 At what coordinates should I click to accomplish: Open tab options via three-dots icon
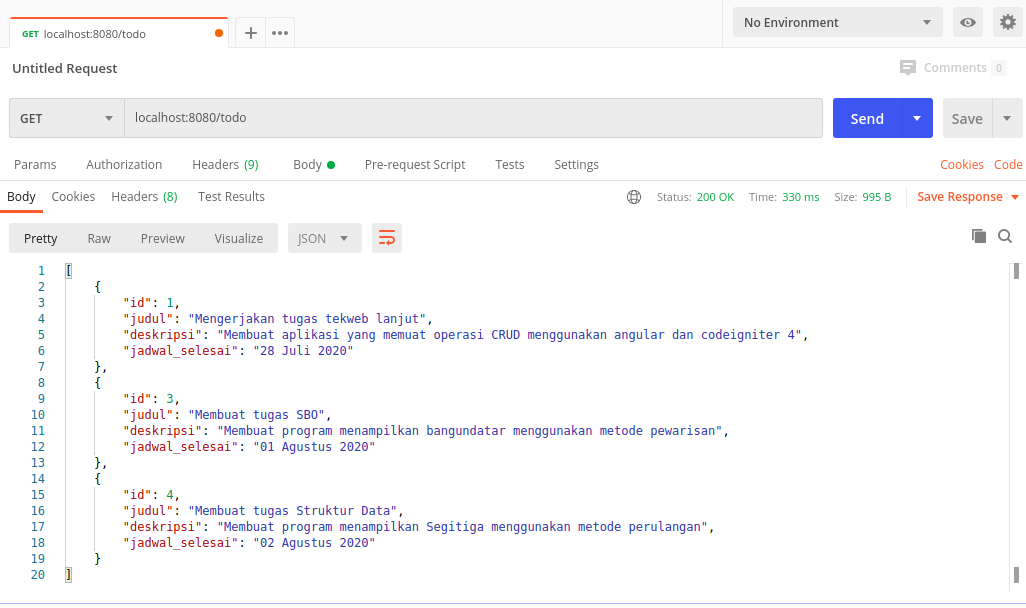(280, 33)
